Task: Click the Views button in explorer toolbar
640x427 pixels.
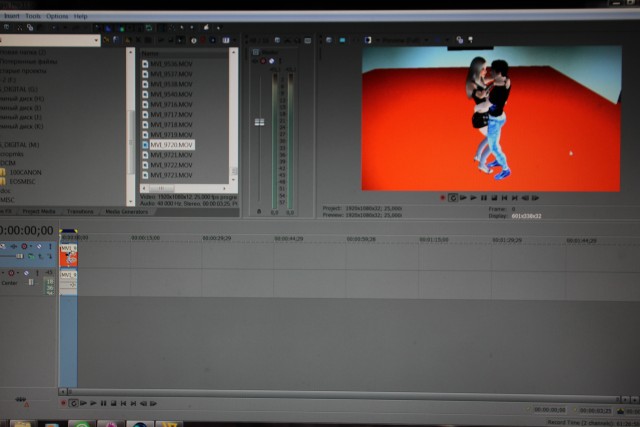Action: pyautogui.click(x=226, y=40)
